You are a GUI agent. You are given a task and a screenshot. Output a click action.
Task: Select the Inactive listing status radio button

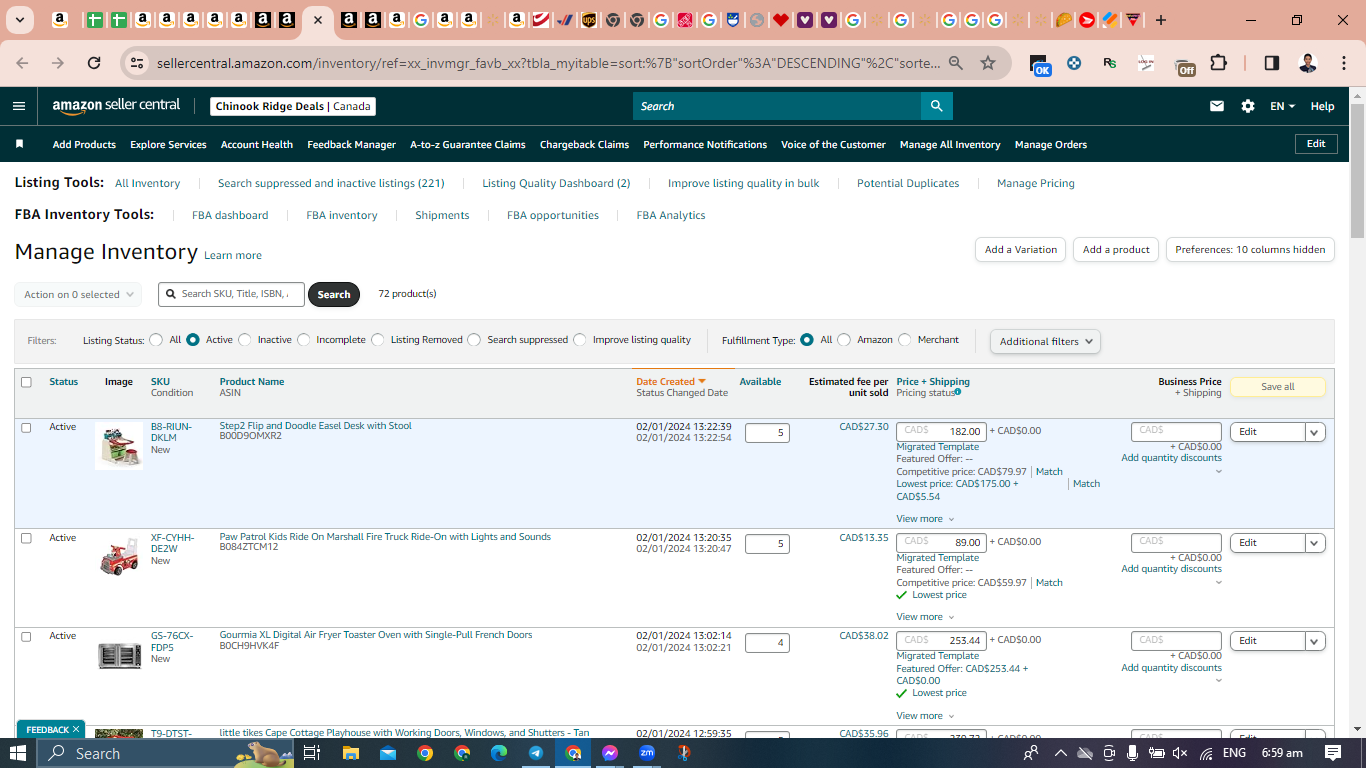244,340
